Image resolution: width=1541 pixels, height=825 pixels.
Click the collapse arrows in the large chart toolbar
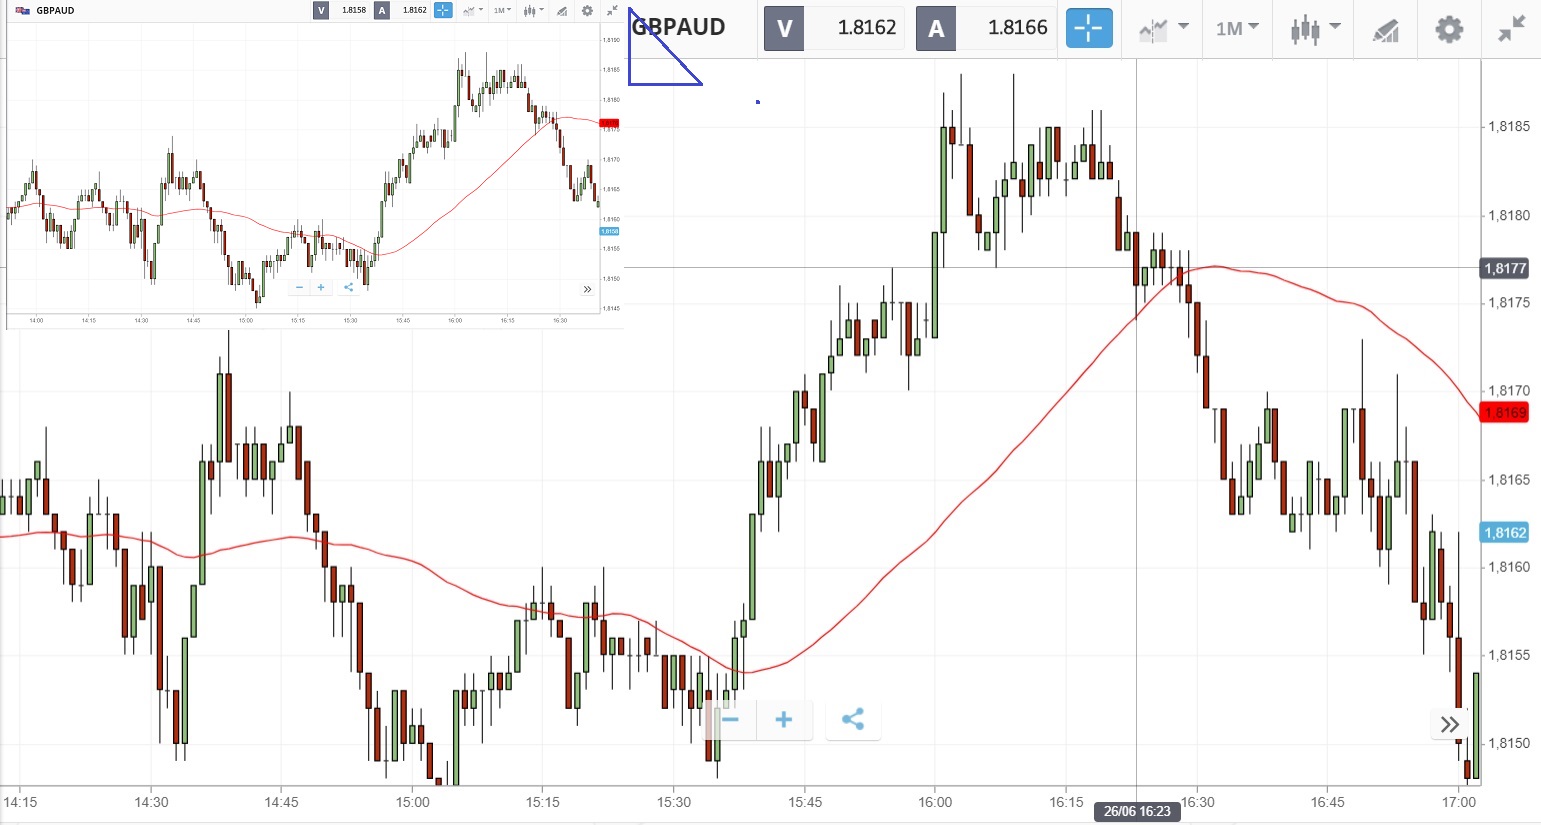(x=1512, y=29)
